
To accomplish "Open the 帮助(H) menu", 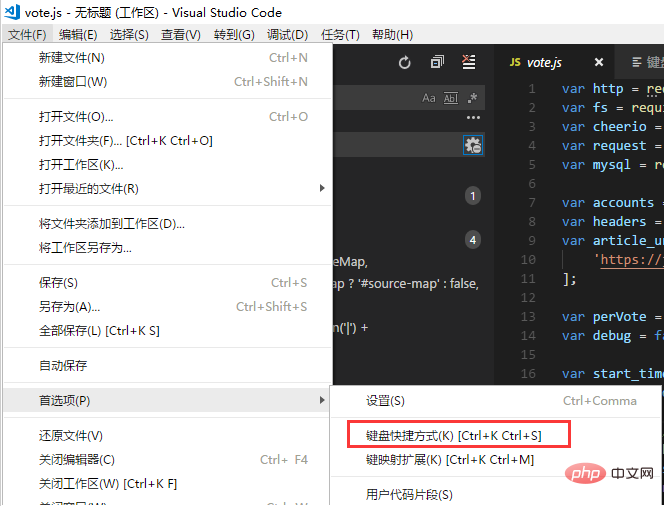I will coord(393,35).
